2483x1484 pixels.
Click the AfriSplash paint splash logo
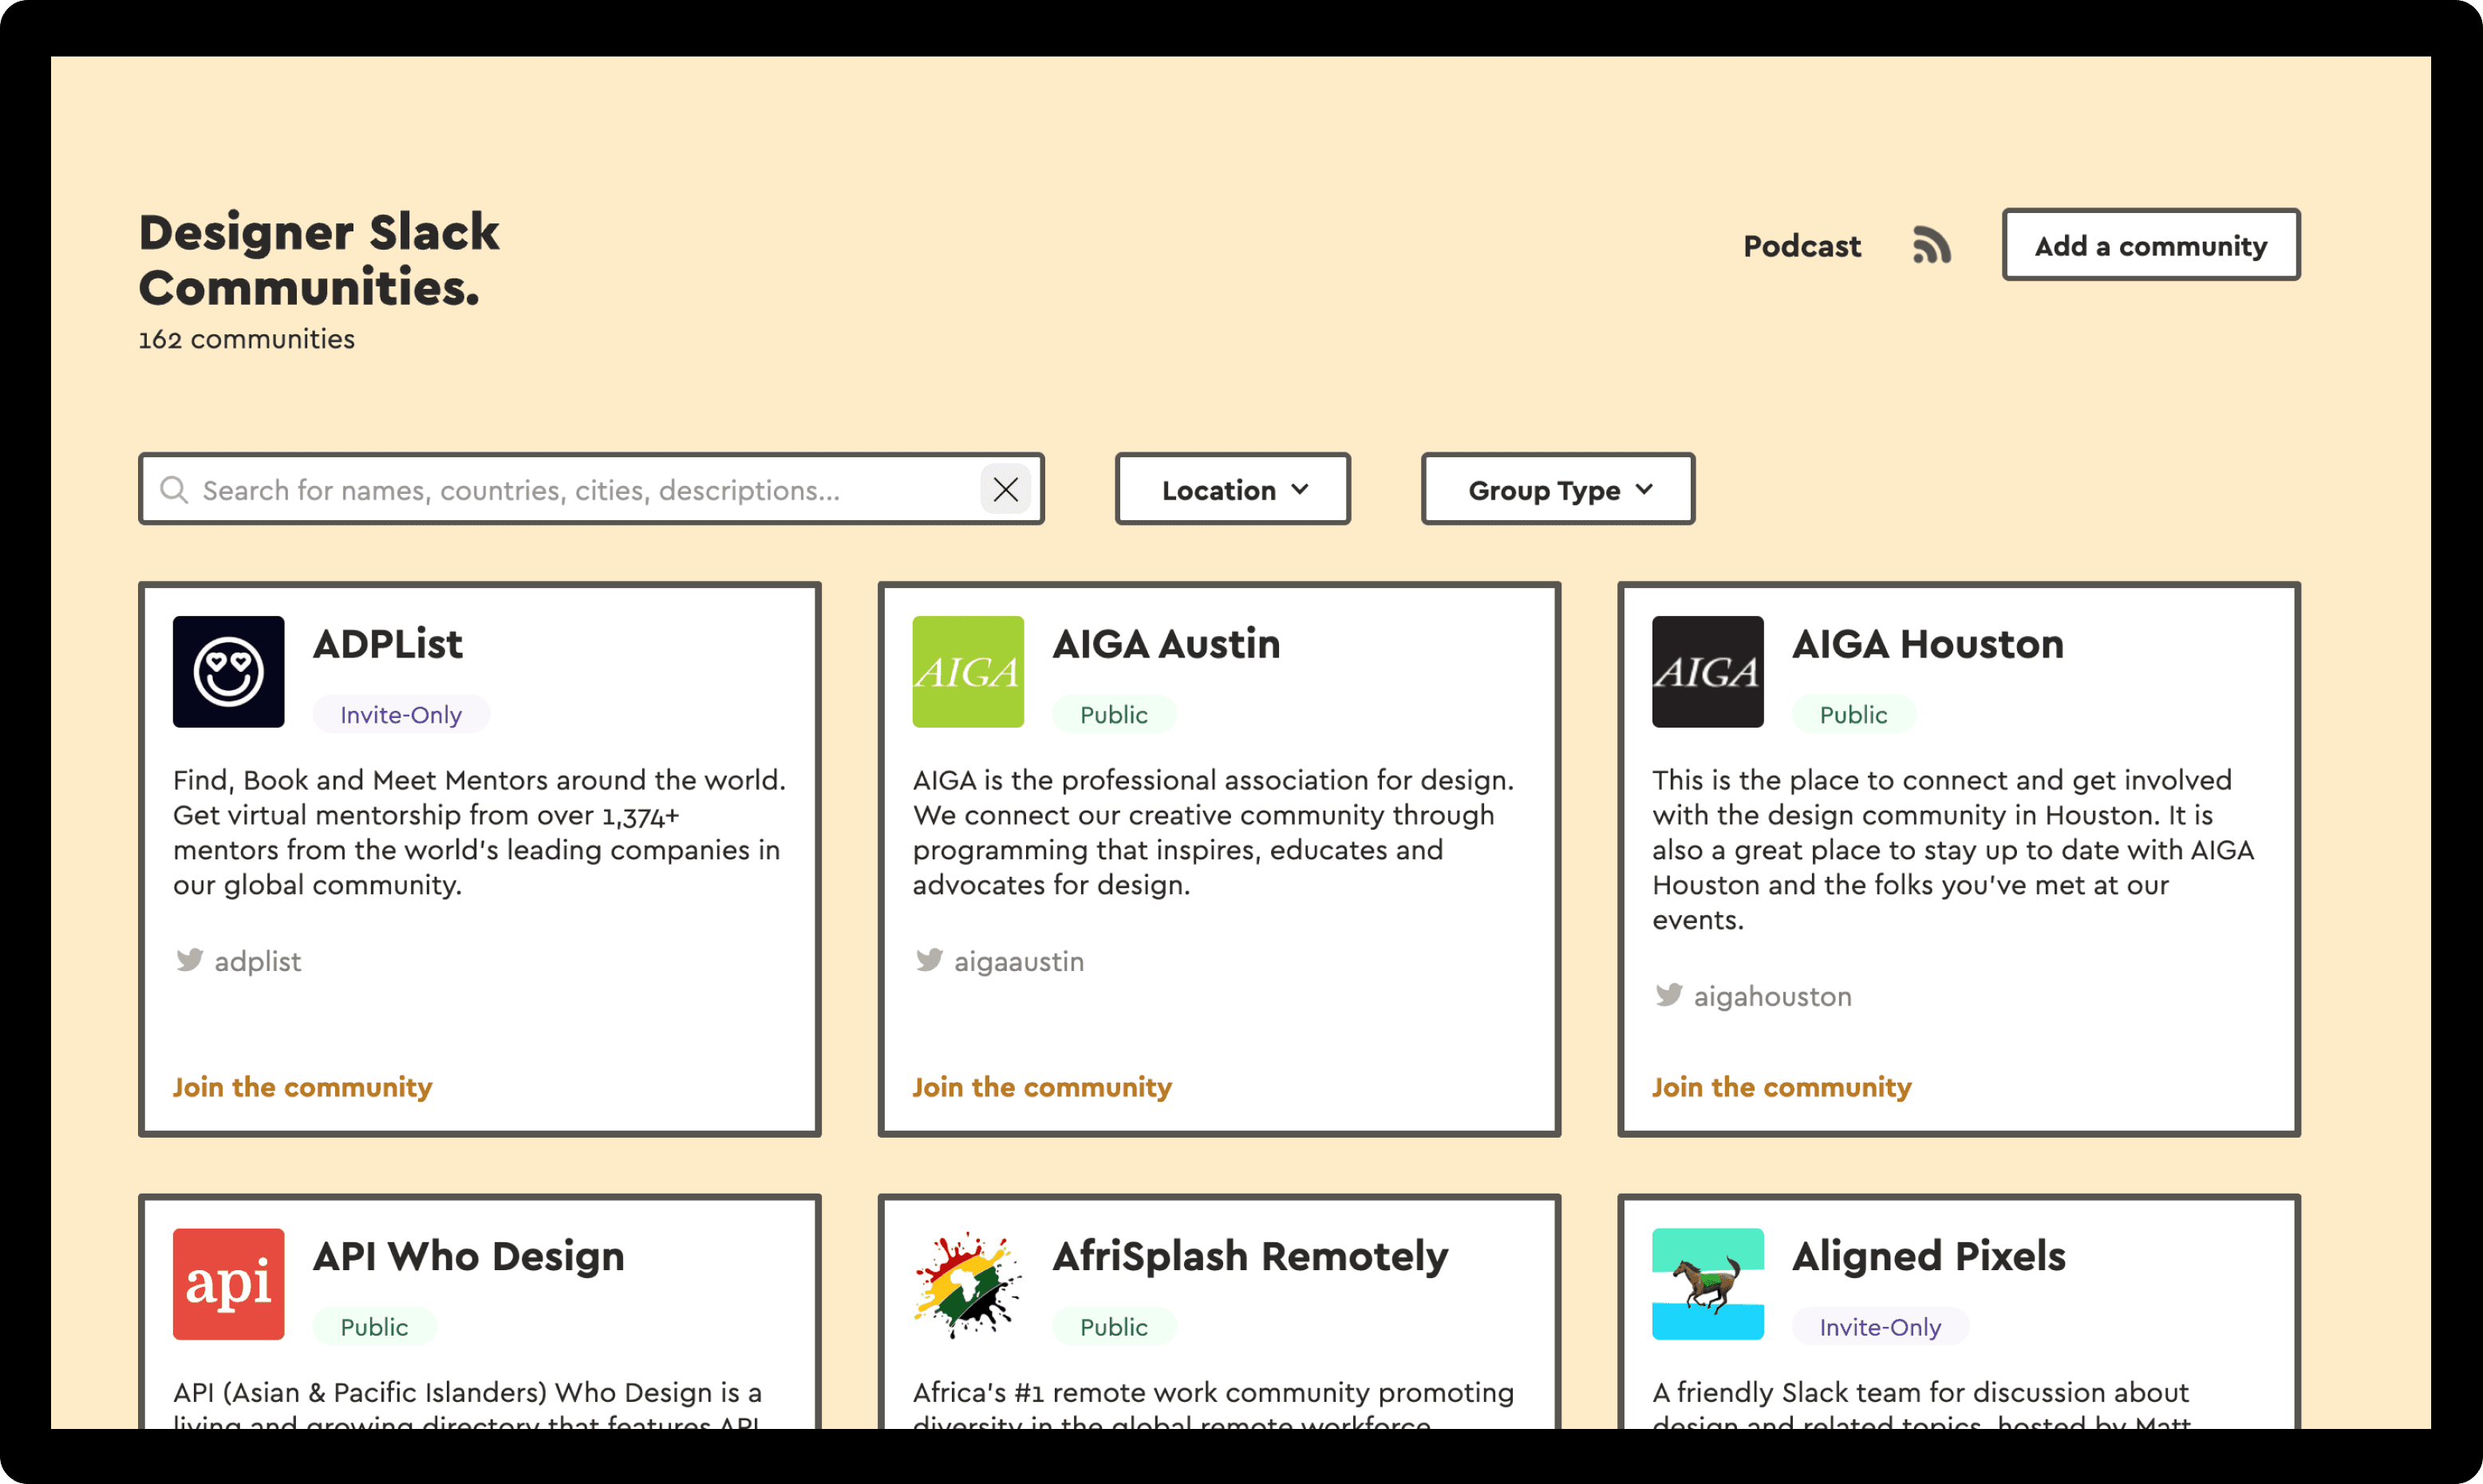[968, 1284]
